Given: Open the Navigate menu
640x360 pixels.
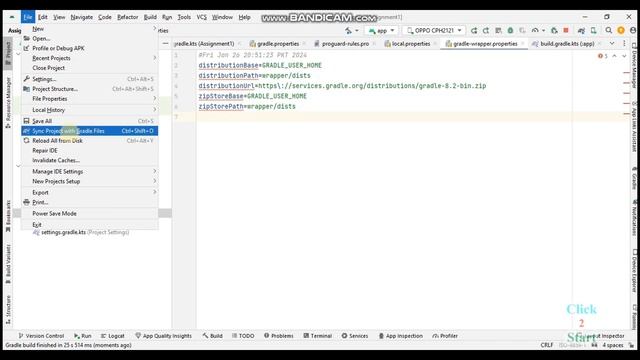Looking at the screenshot, I should (x=82, y=17).
